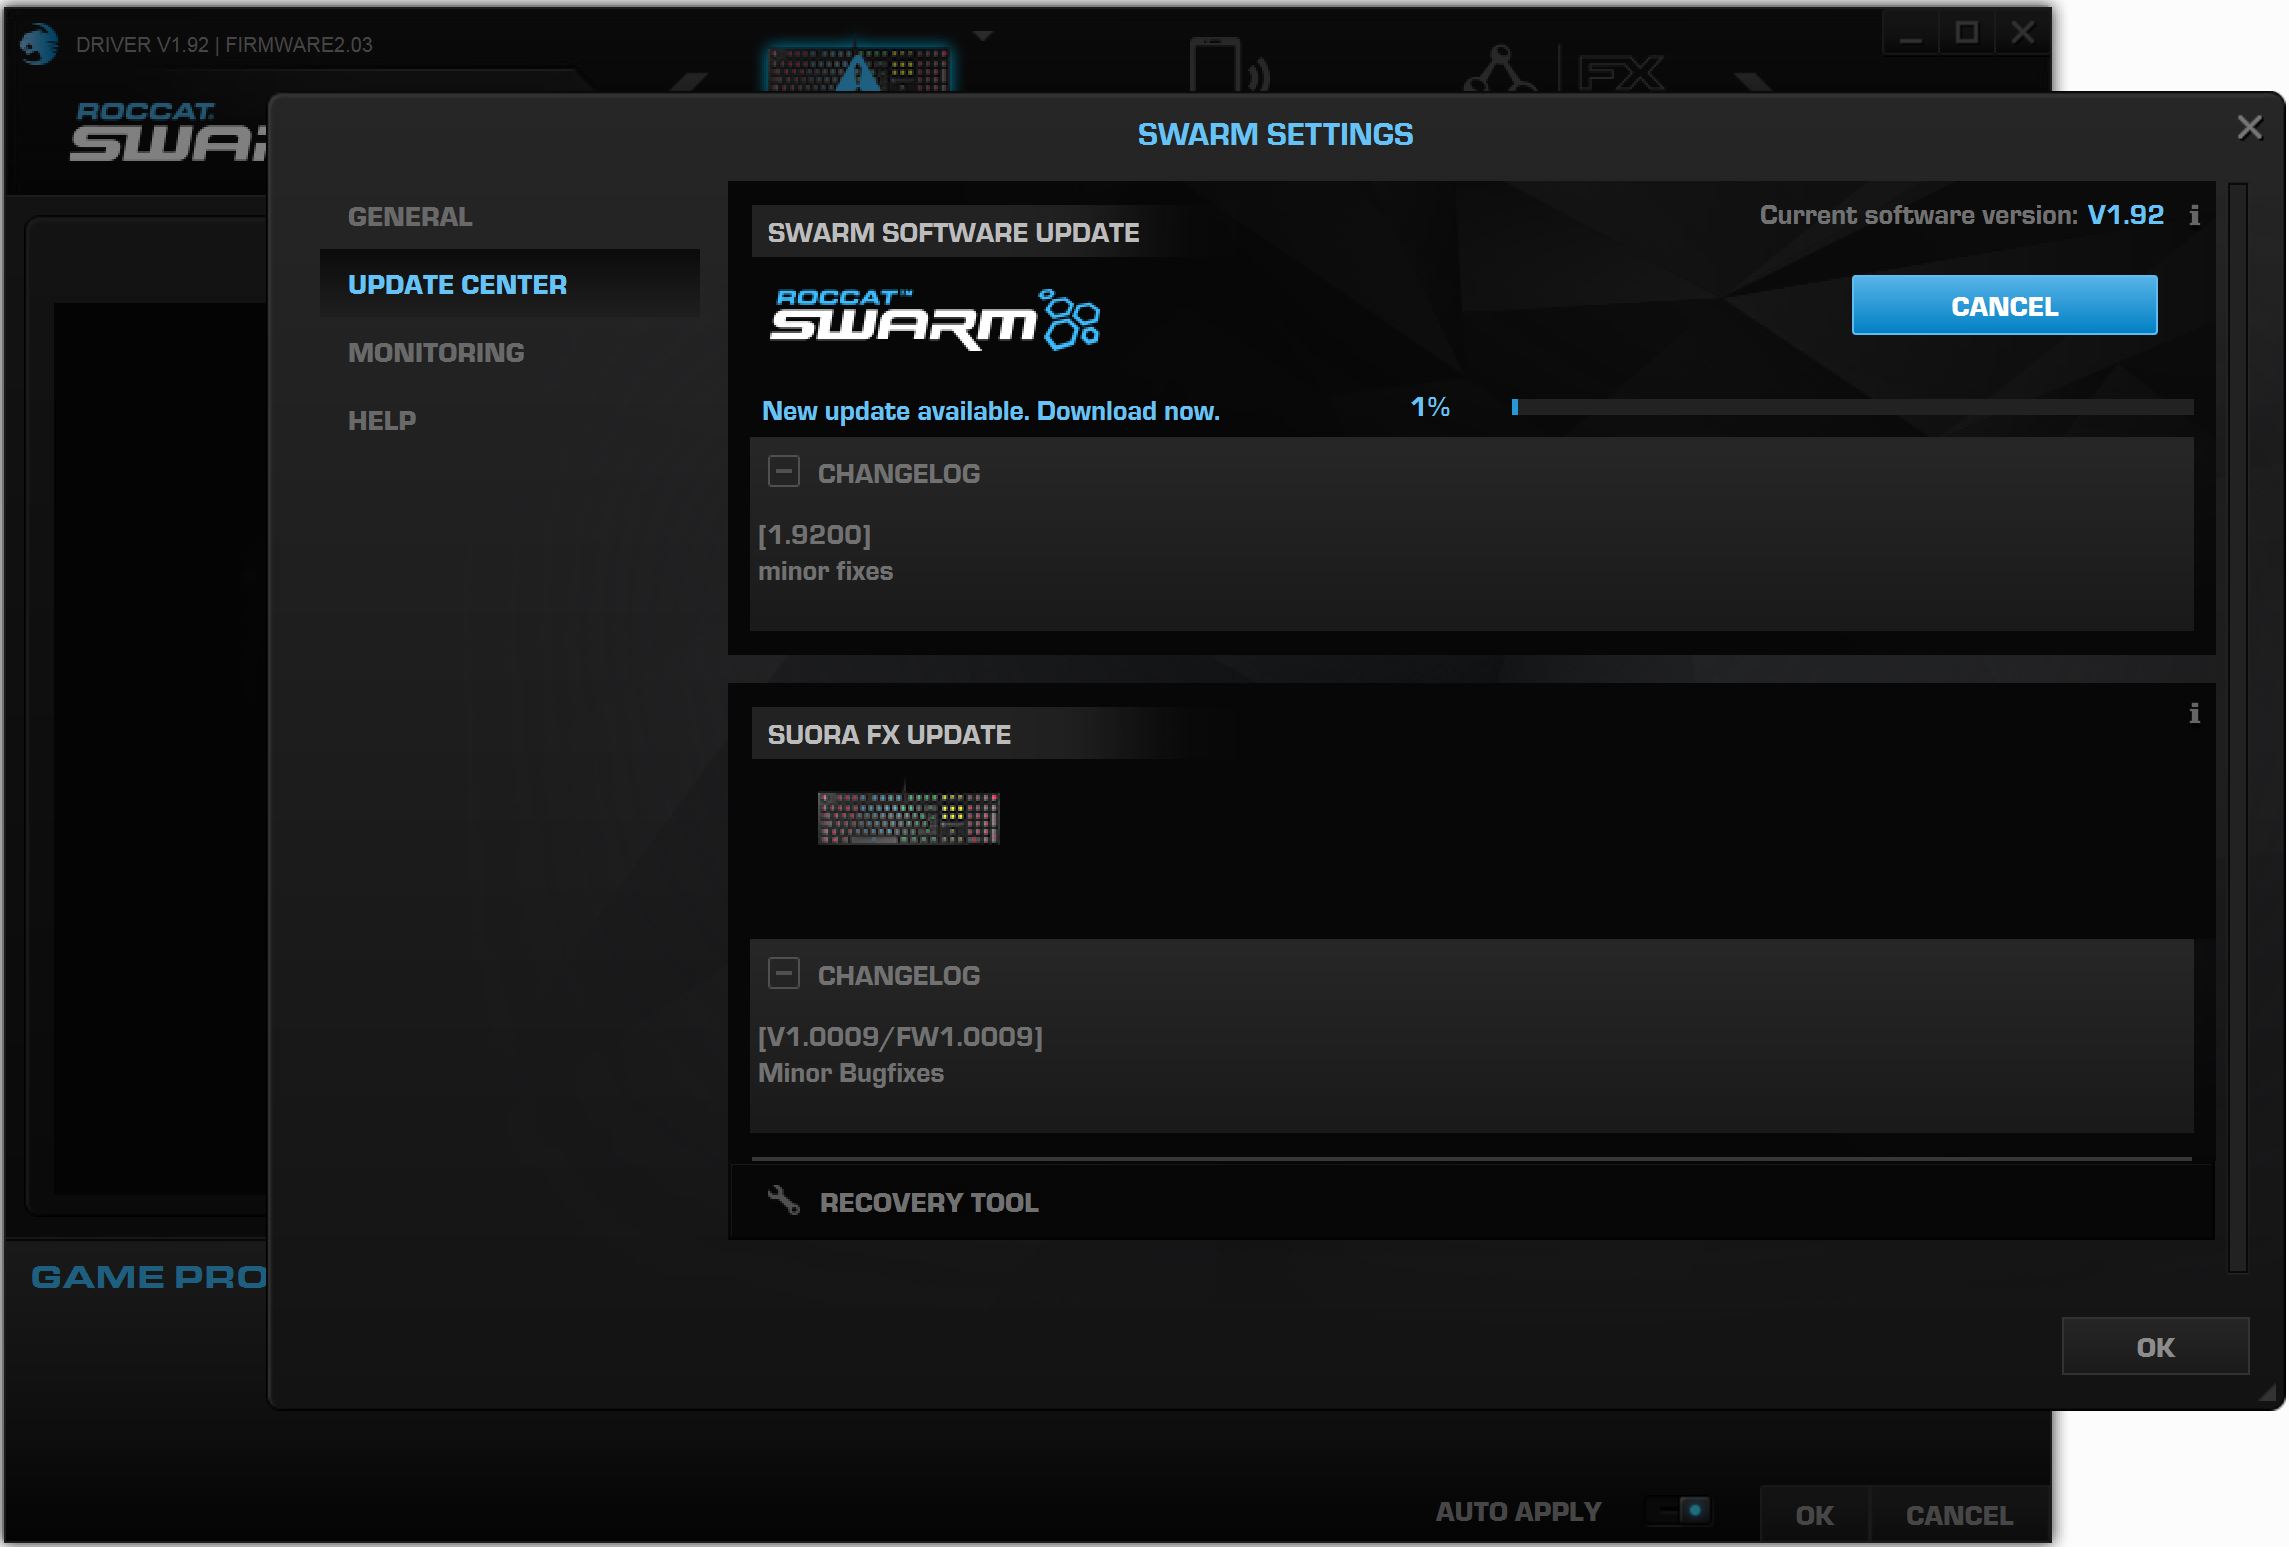
Task: Toggle Auto Apply switch in main window
Action: 1679,1511
